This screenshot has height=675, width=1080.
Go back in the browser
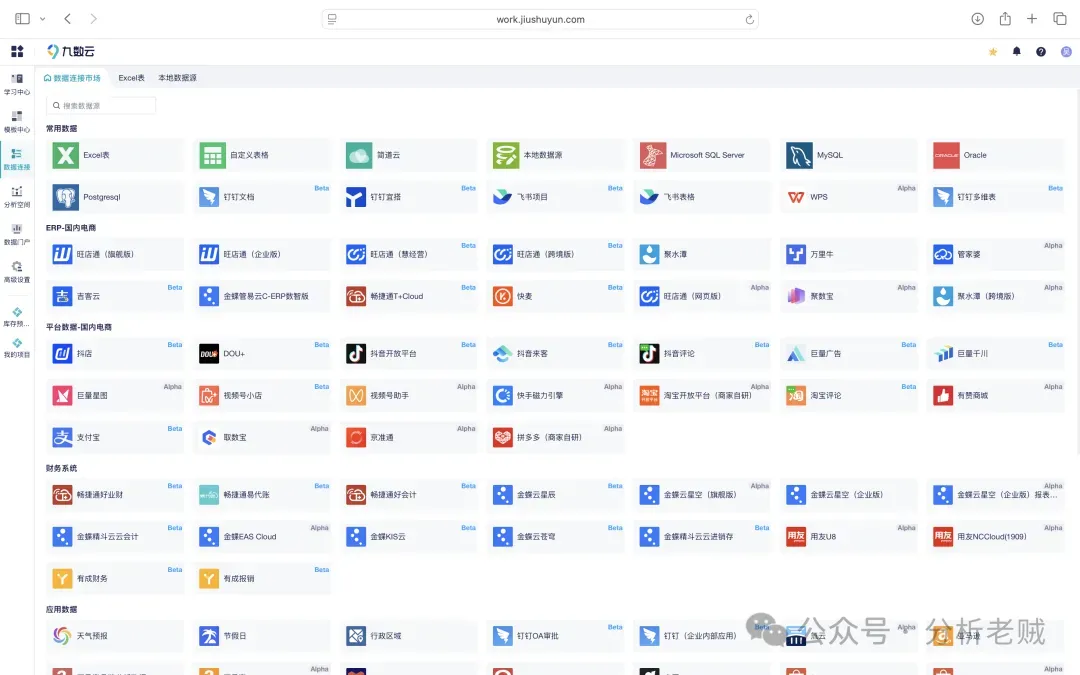pos(68,19)
